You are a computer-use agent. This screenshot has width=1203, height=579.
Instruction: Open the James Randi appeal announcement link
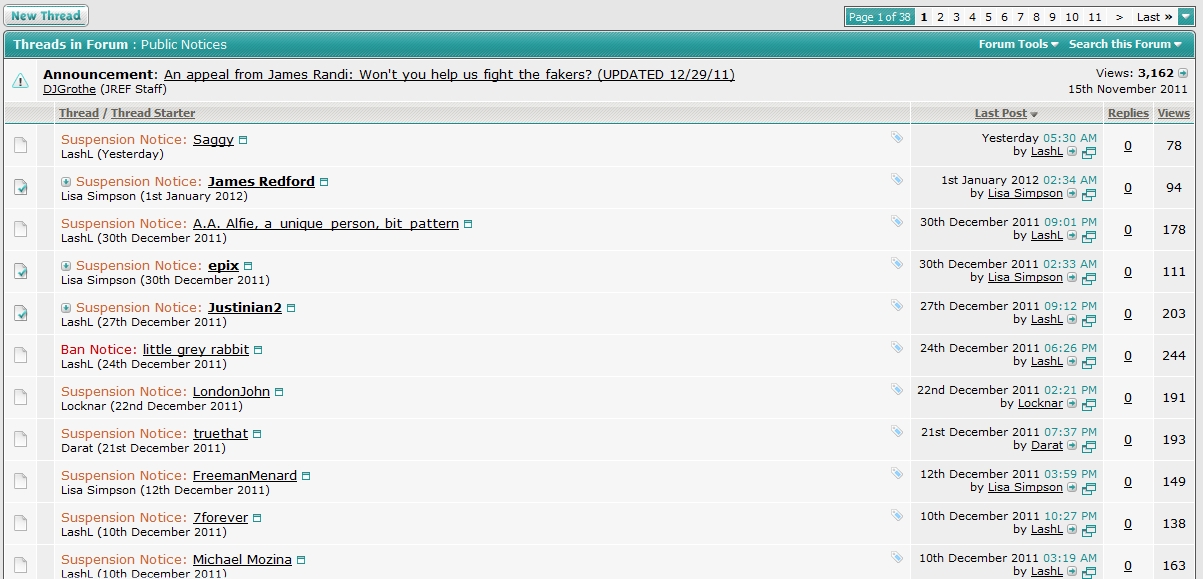pos(449,74)
